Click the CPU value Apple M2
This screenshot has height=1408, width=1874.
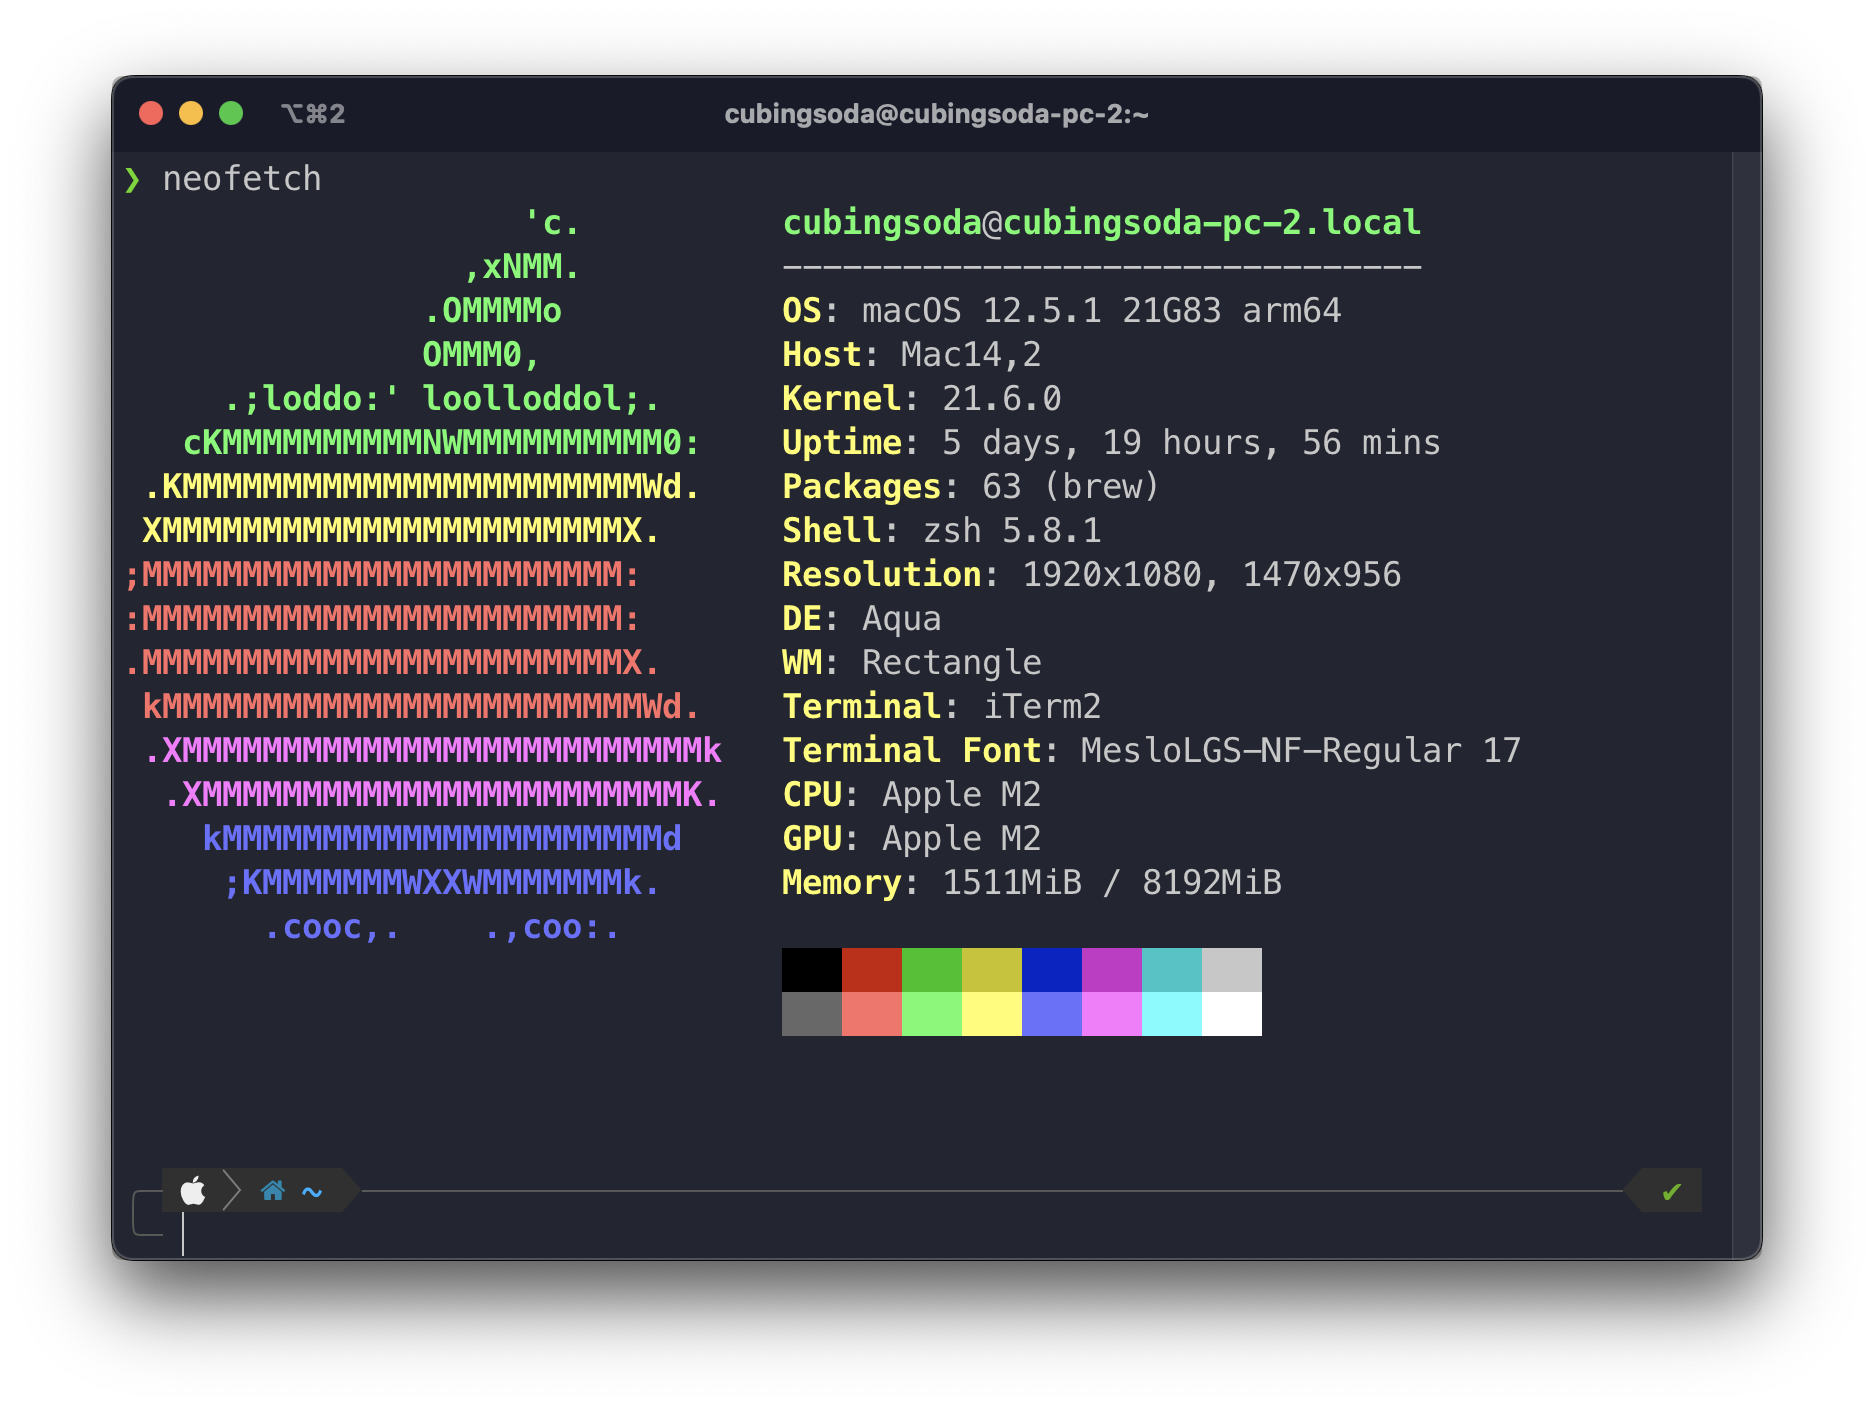click(x=961, y=794)
